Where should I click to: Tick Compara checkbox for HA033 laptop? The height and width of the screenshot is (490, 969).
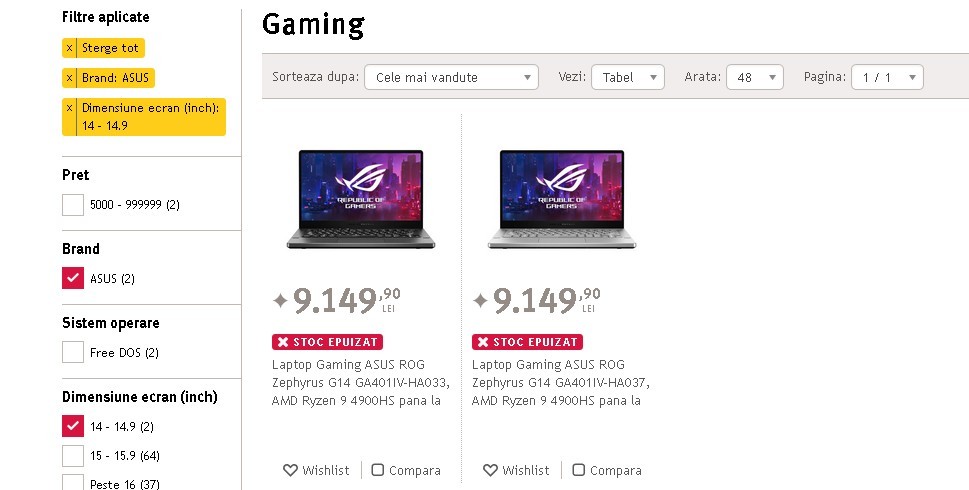[x=378, y=470]
